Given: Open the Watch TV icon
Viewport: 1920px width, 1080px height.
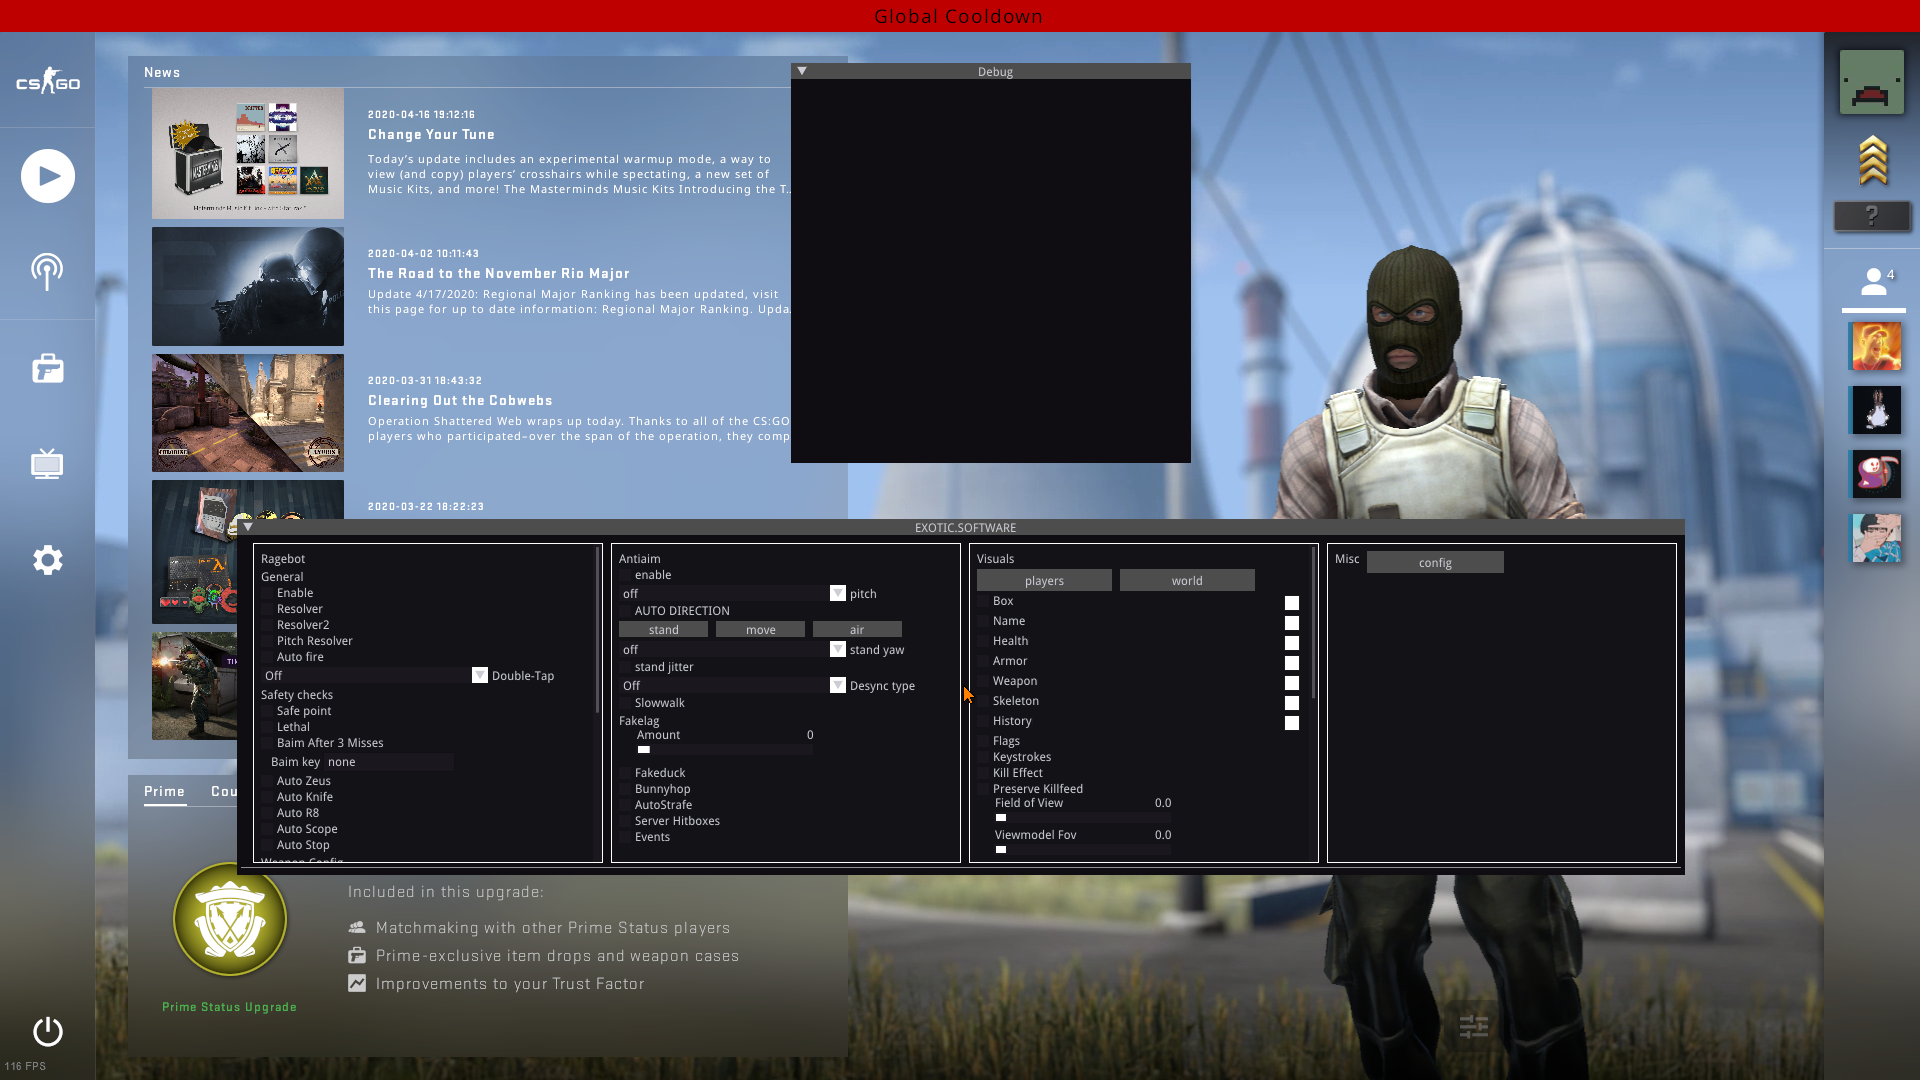Looking at the screenshot, I should pos(47,464).
